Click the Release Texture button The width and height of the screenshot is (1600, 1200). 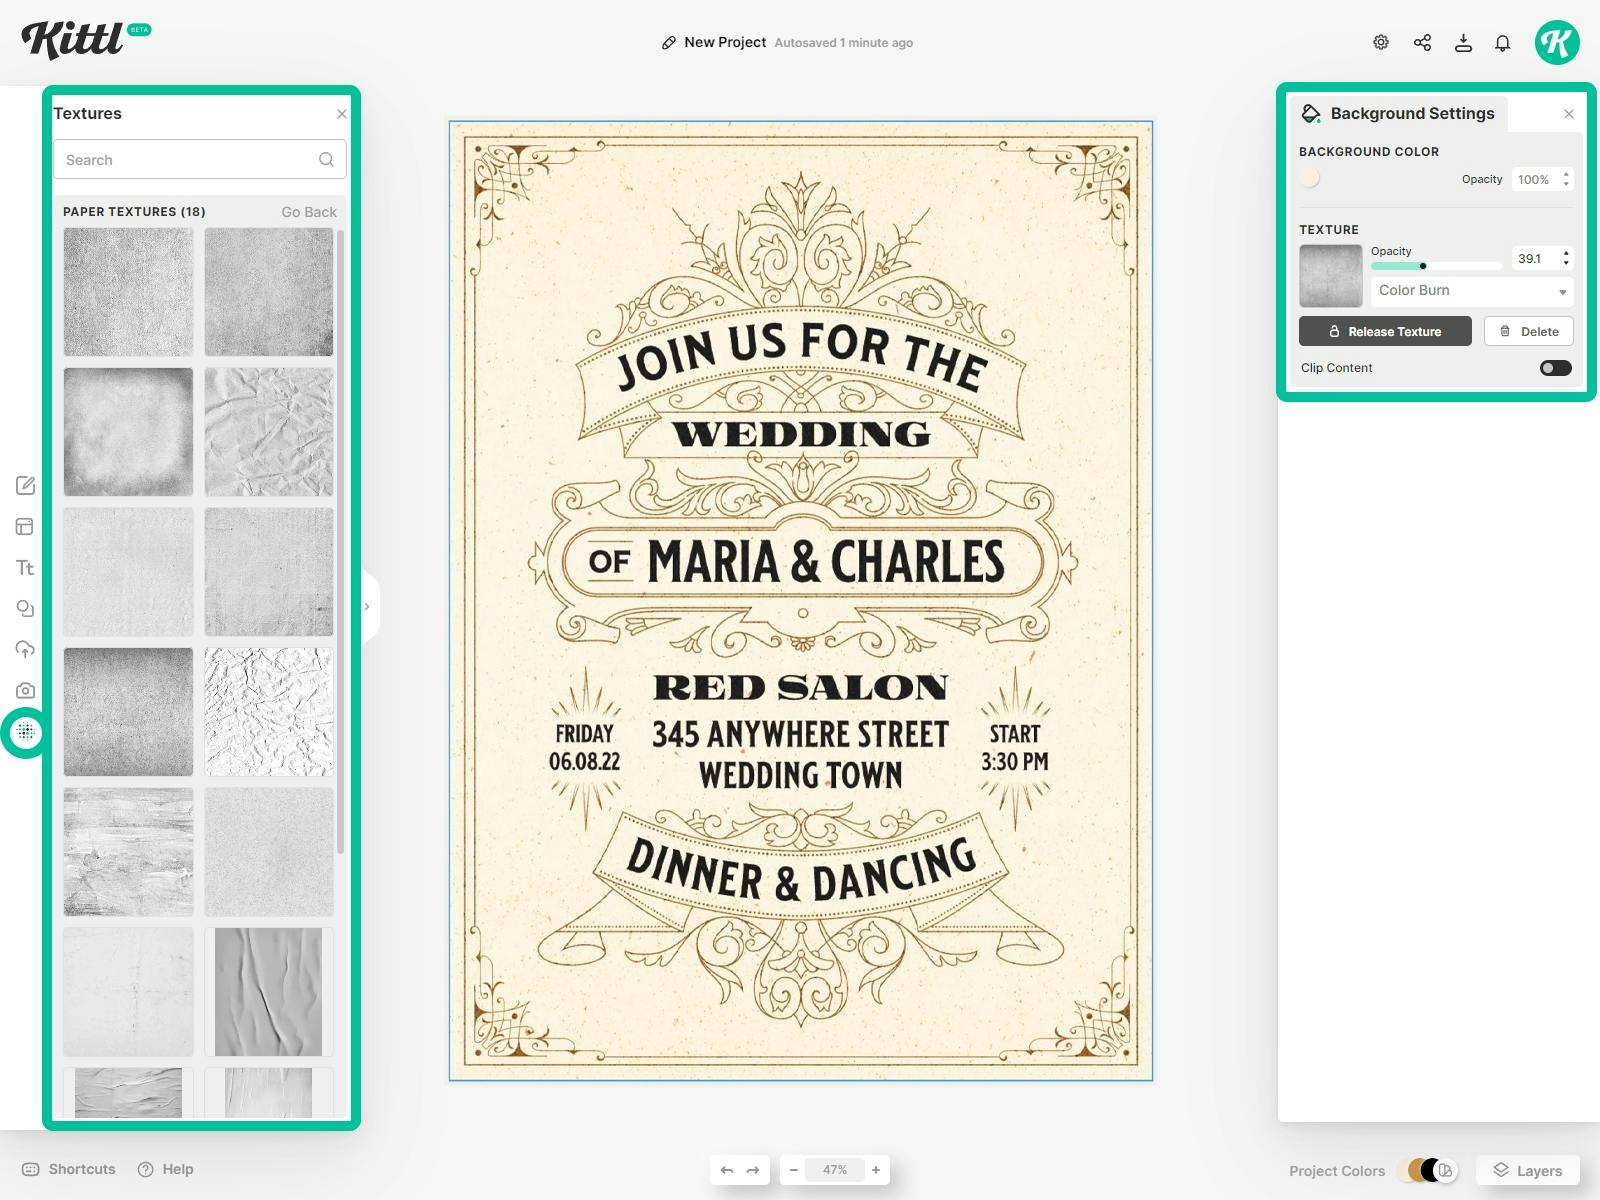pyautogui.click(x=1384, y=332)
